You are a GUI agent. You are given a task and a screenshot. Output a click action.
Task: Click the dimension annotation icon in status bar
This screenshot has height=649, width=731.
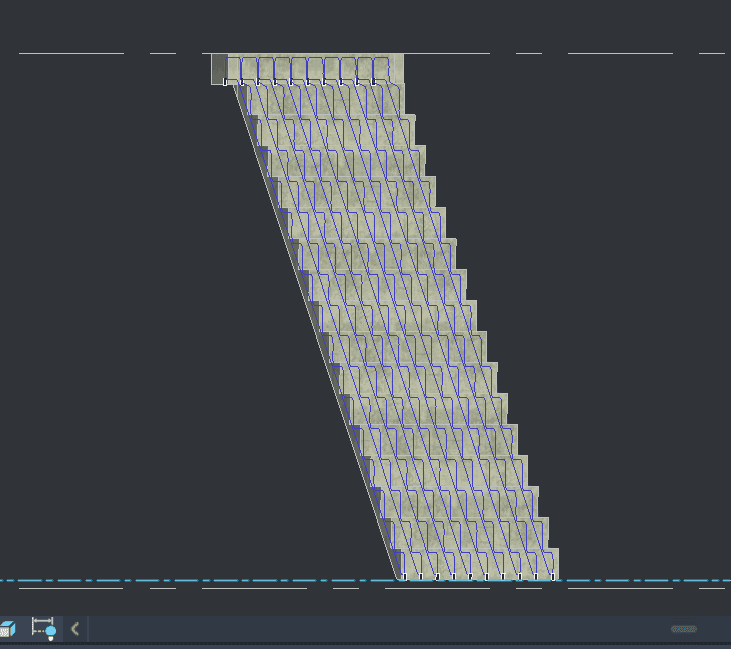pyautogui.click(x=43, y=628)
